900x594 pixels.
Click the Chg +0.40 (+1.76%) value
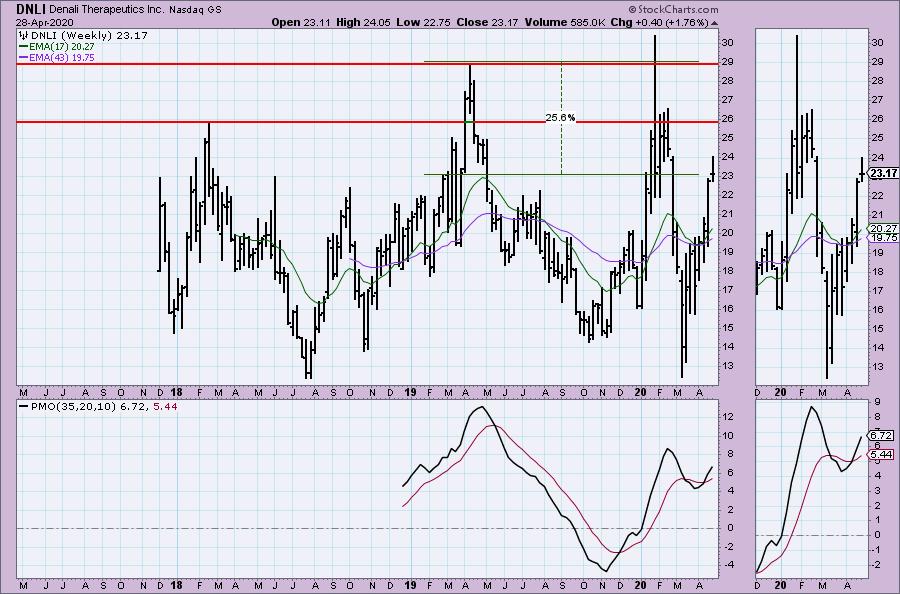coord(660,22)
